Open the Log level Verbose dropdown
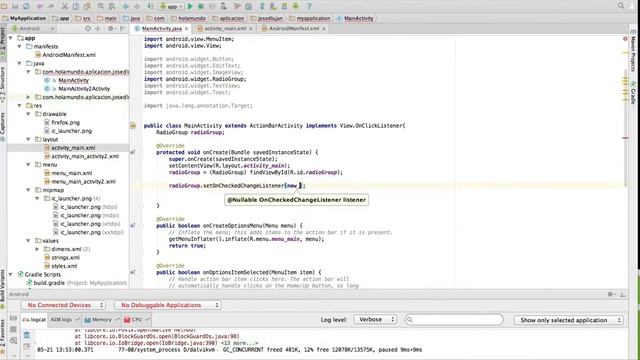 pos(375,320)
